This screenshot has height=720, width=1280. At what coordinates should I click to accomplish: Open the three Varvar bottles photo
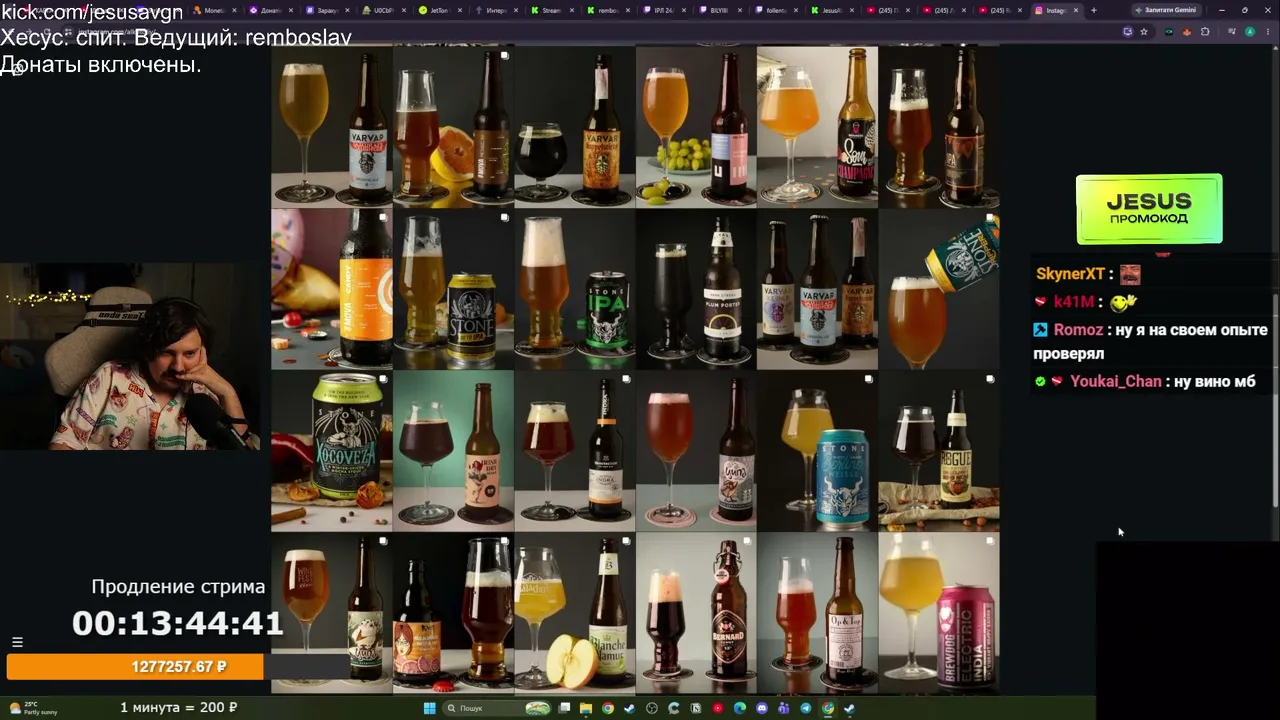click(x=817, y=290)
